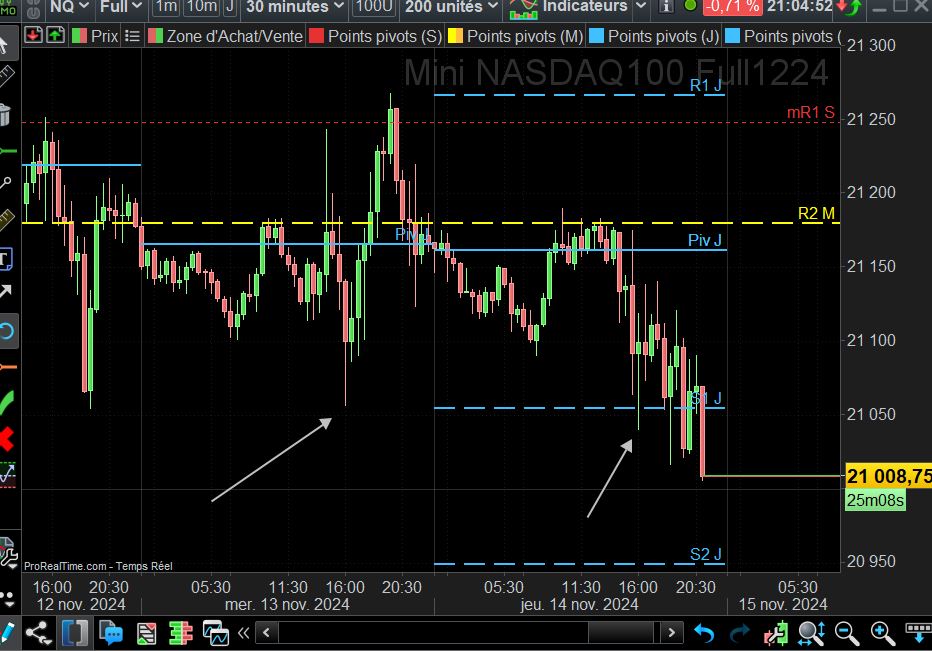Image resolution: width=932 pixels, height=651 pixels.
Task: Click the J daily timeframe button
Action: click(229, 7)
